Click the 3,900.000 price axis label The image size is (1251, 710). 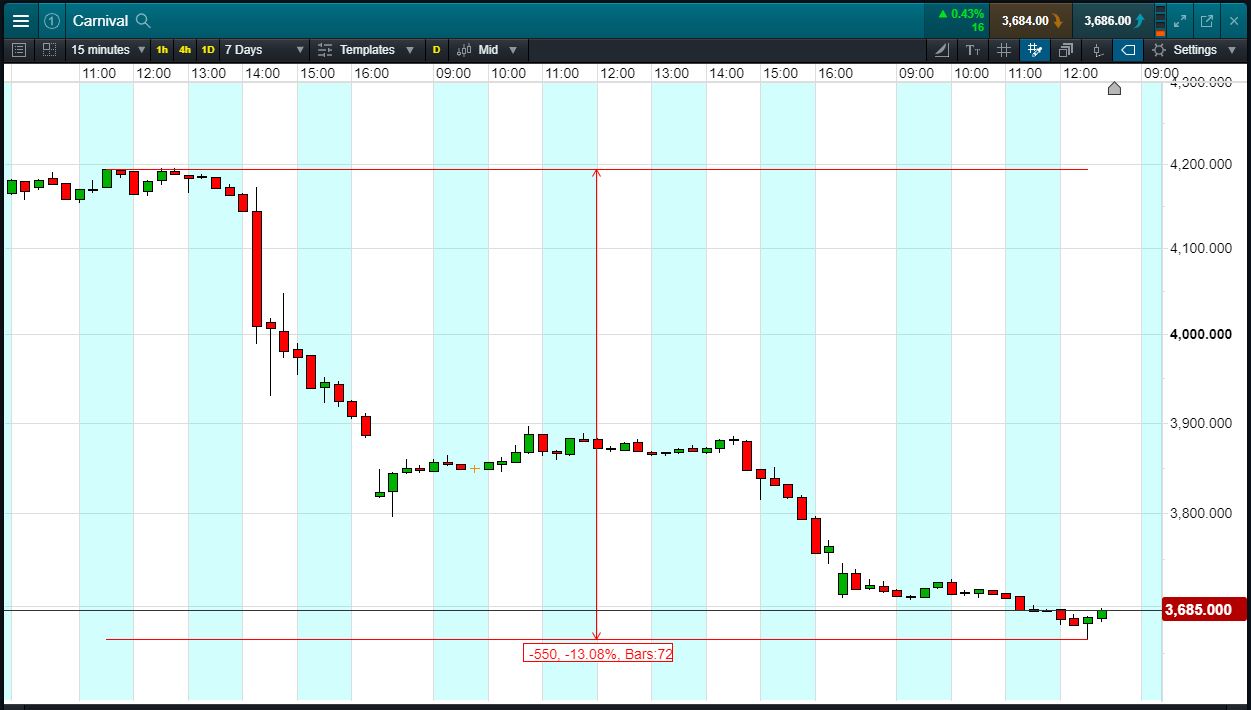click(x=1200, y=423)
